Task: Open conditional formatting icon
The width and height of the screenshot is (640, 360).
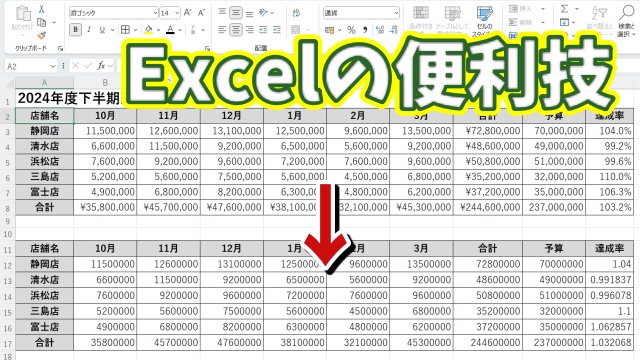Action: pos(421,13)
